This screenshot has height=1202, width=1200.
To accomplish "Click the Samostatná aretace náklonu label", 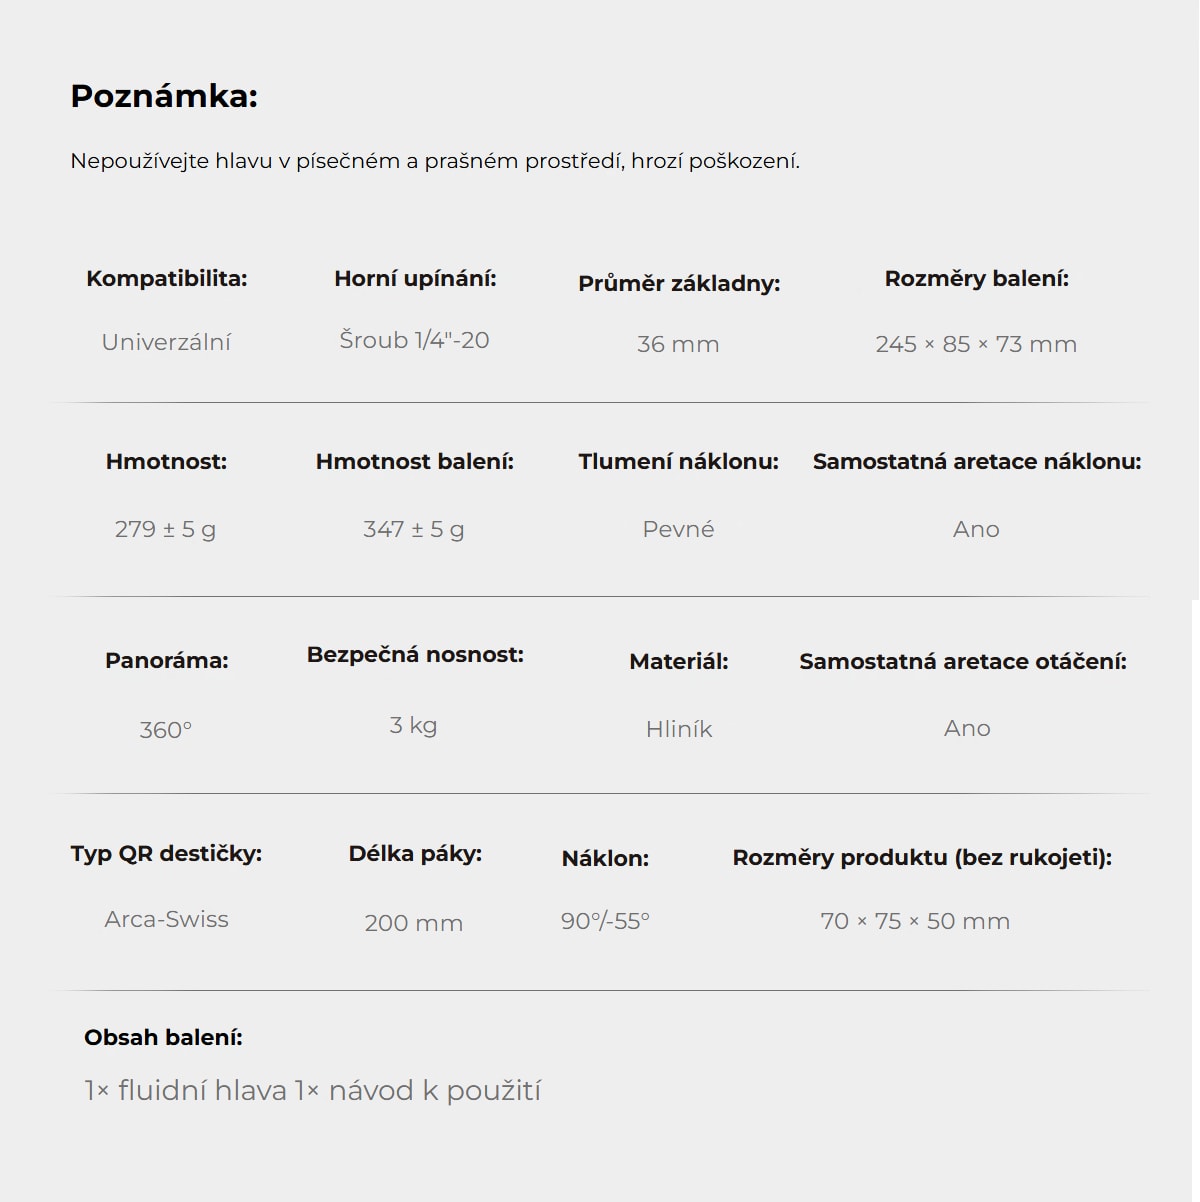I will 977,462.
